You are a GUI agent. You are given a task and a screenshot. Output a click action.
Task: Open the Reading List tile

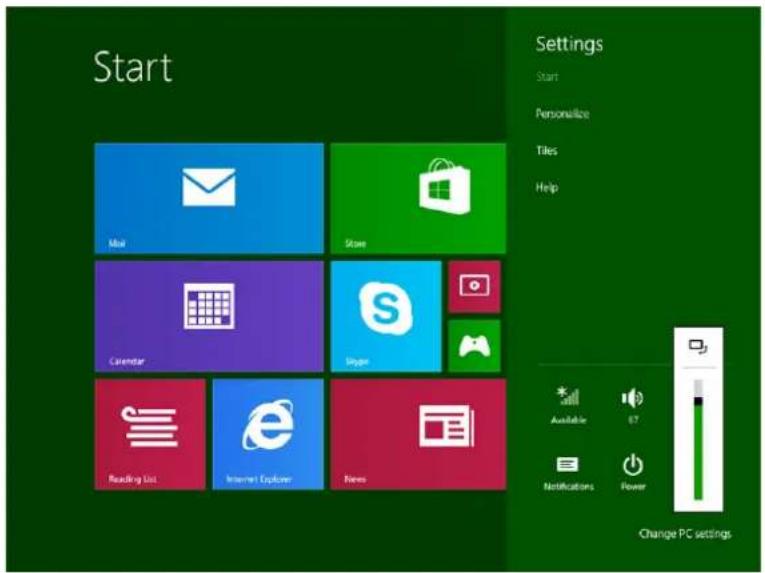tap(150, 434)
